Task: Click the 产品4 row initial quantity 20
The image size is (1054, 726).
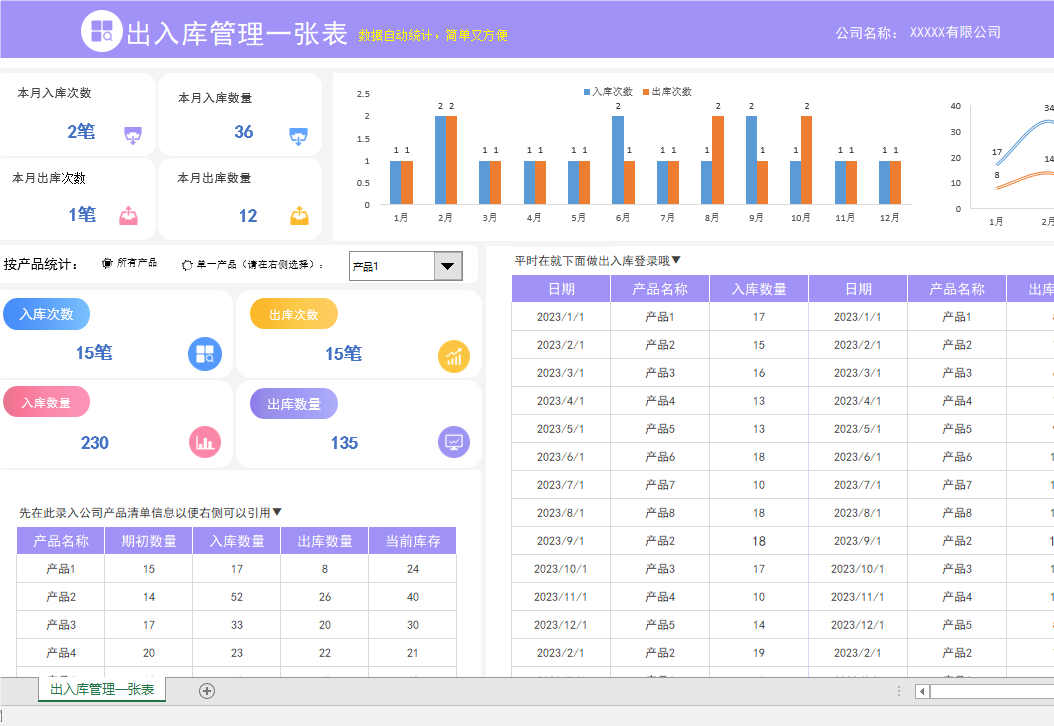Action: pyautogui.click(x=149, y=653)
